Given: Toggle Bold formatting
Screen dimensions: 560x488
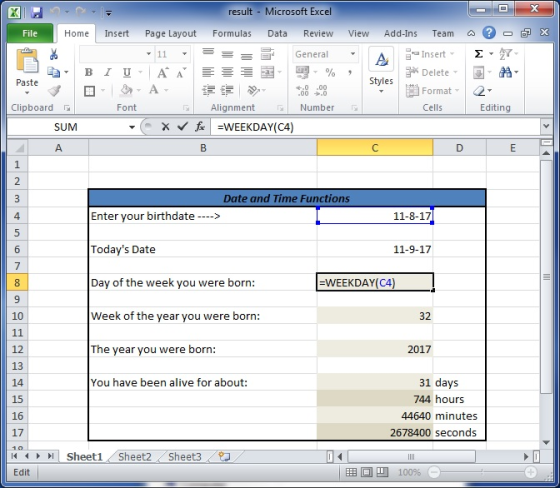Looking at the screenshot, I should [x=89, y=73].
